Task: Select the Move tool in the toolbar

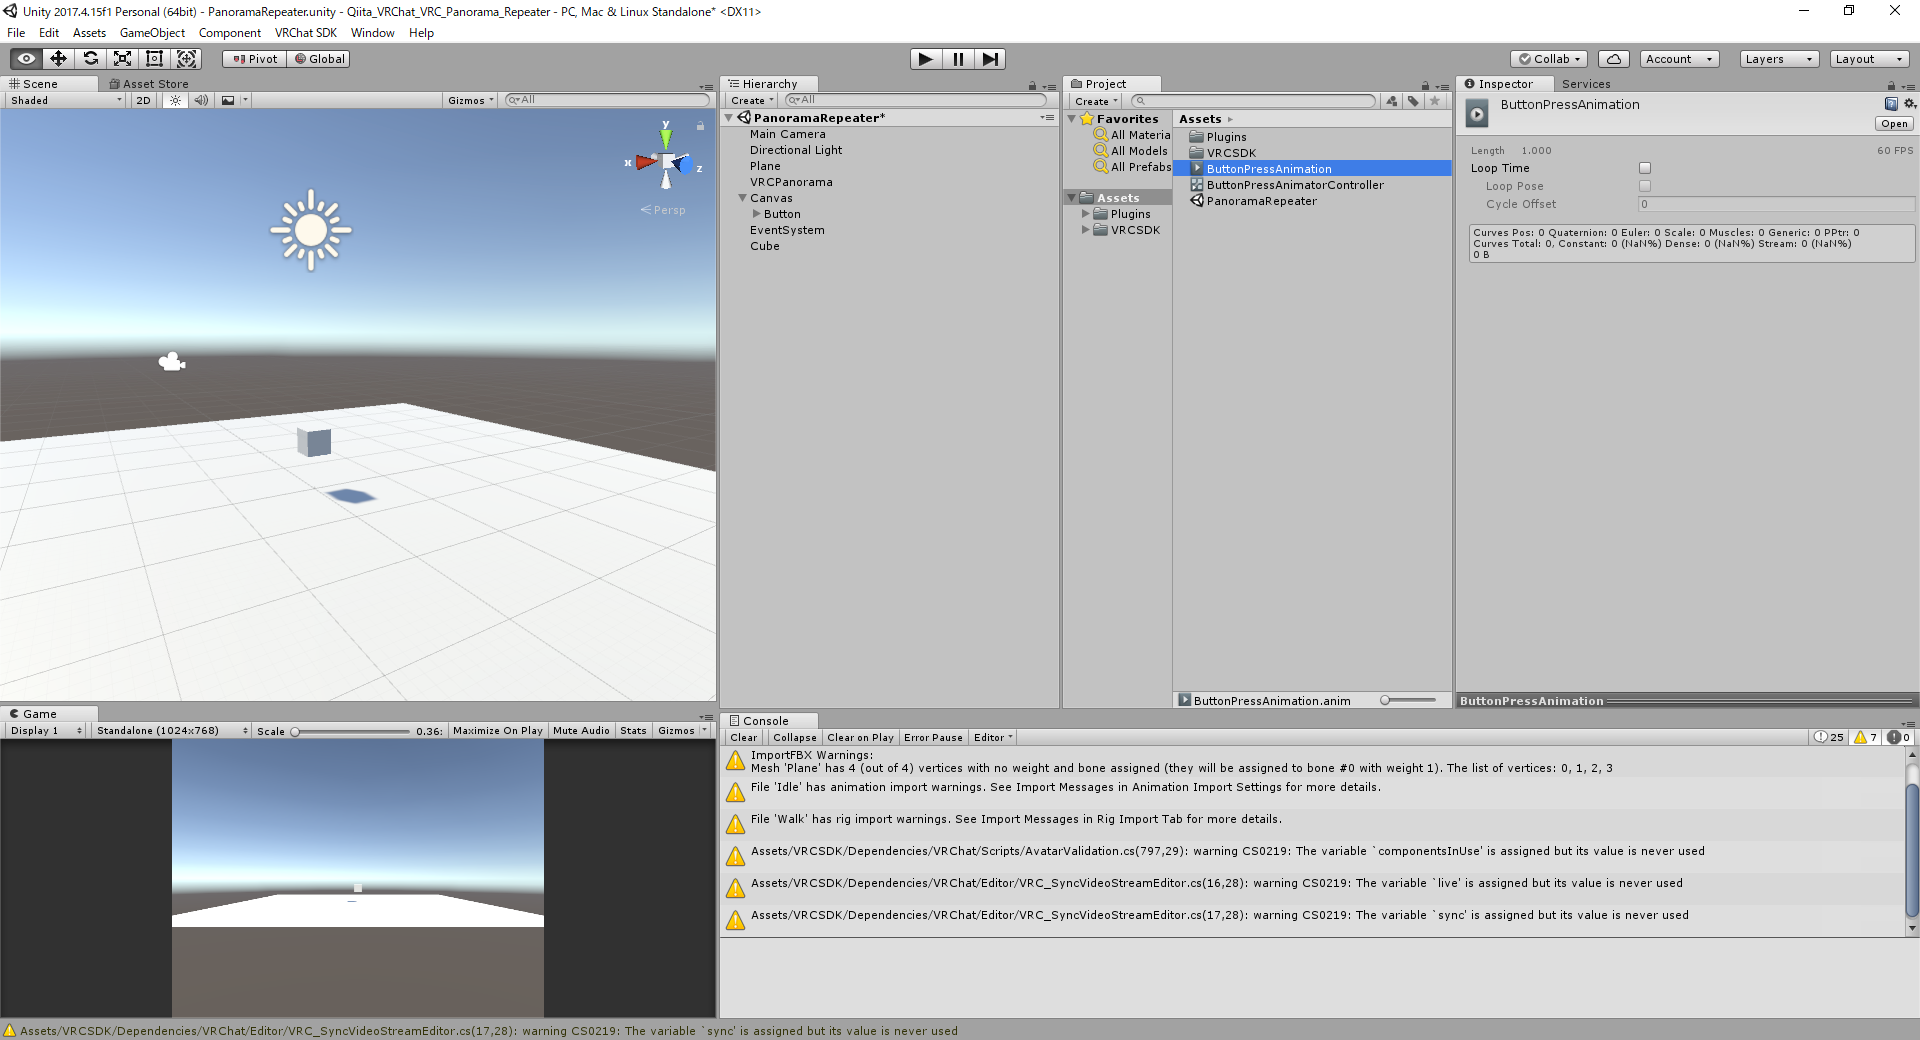Action: point(58,58)
